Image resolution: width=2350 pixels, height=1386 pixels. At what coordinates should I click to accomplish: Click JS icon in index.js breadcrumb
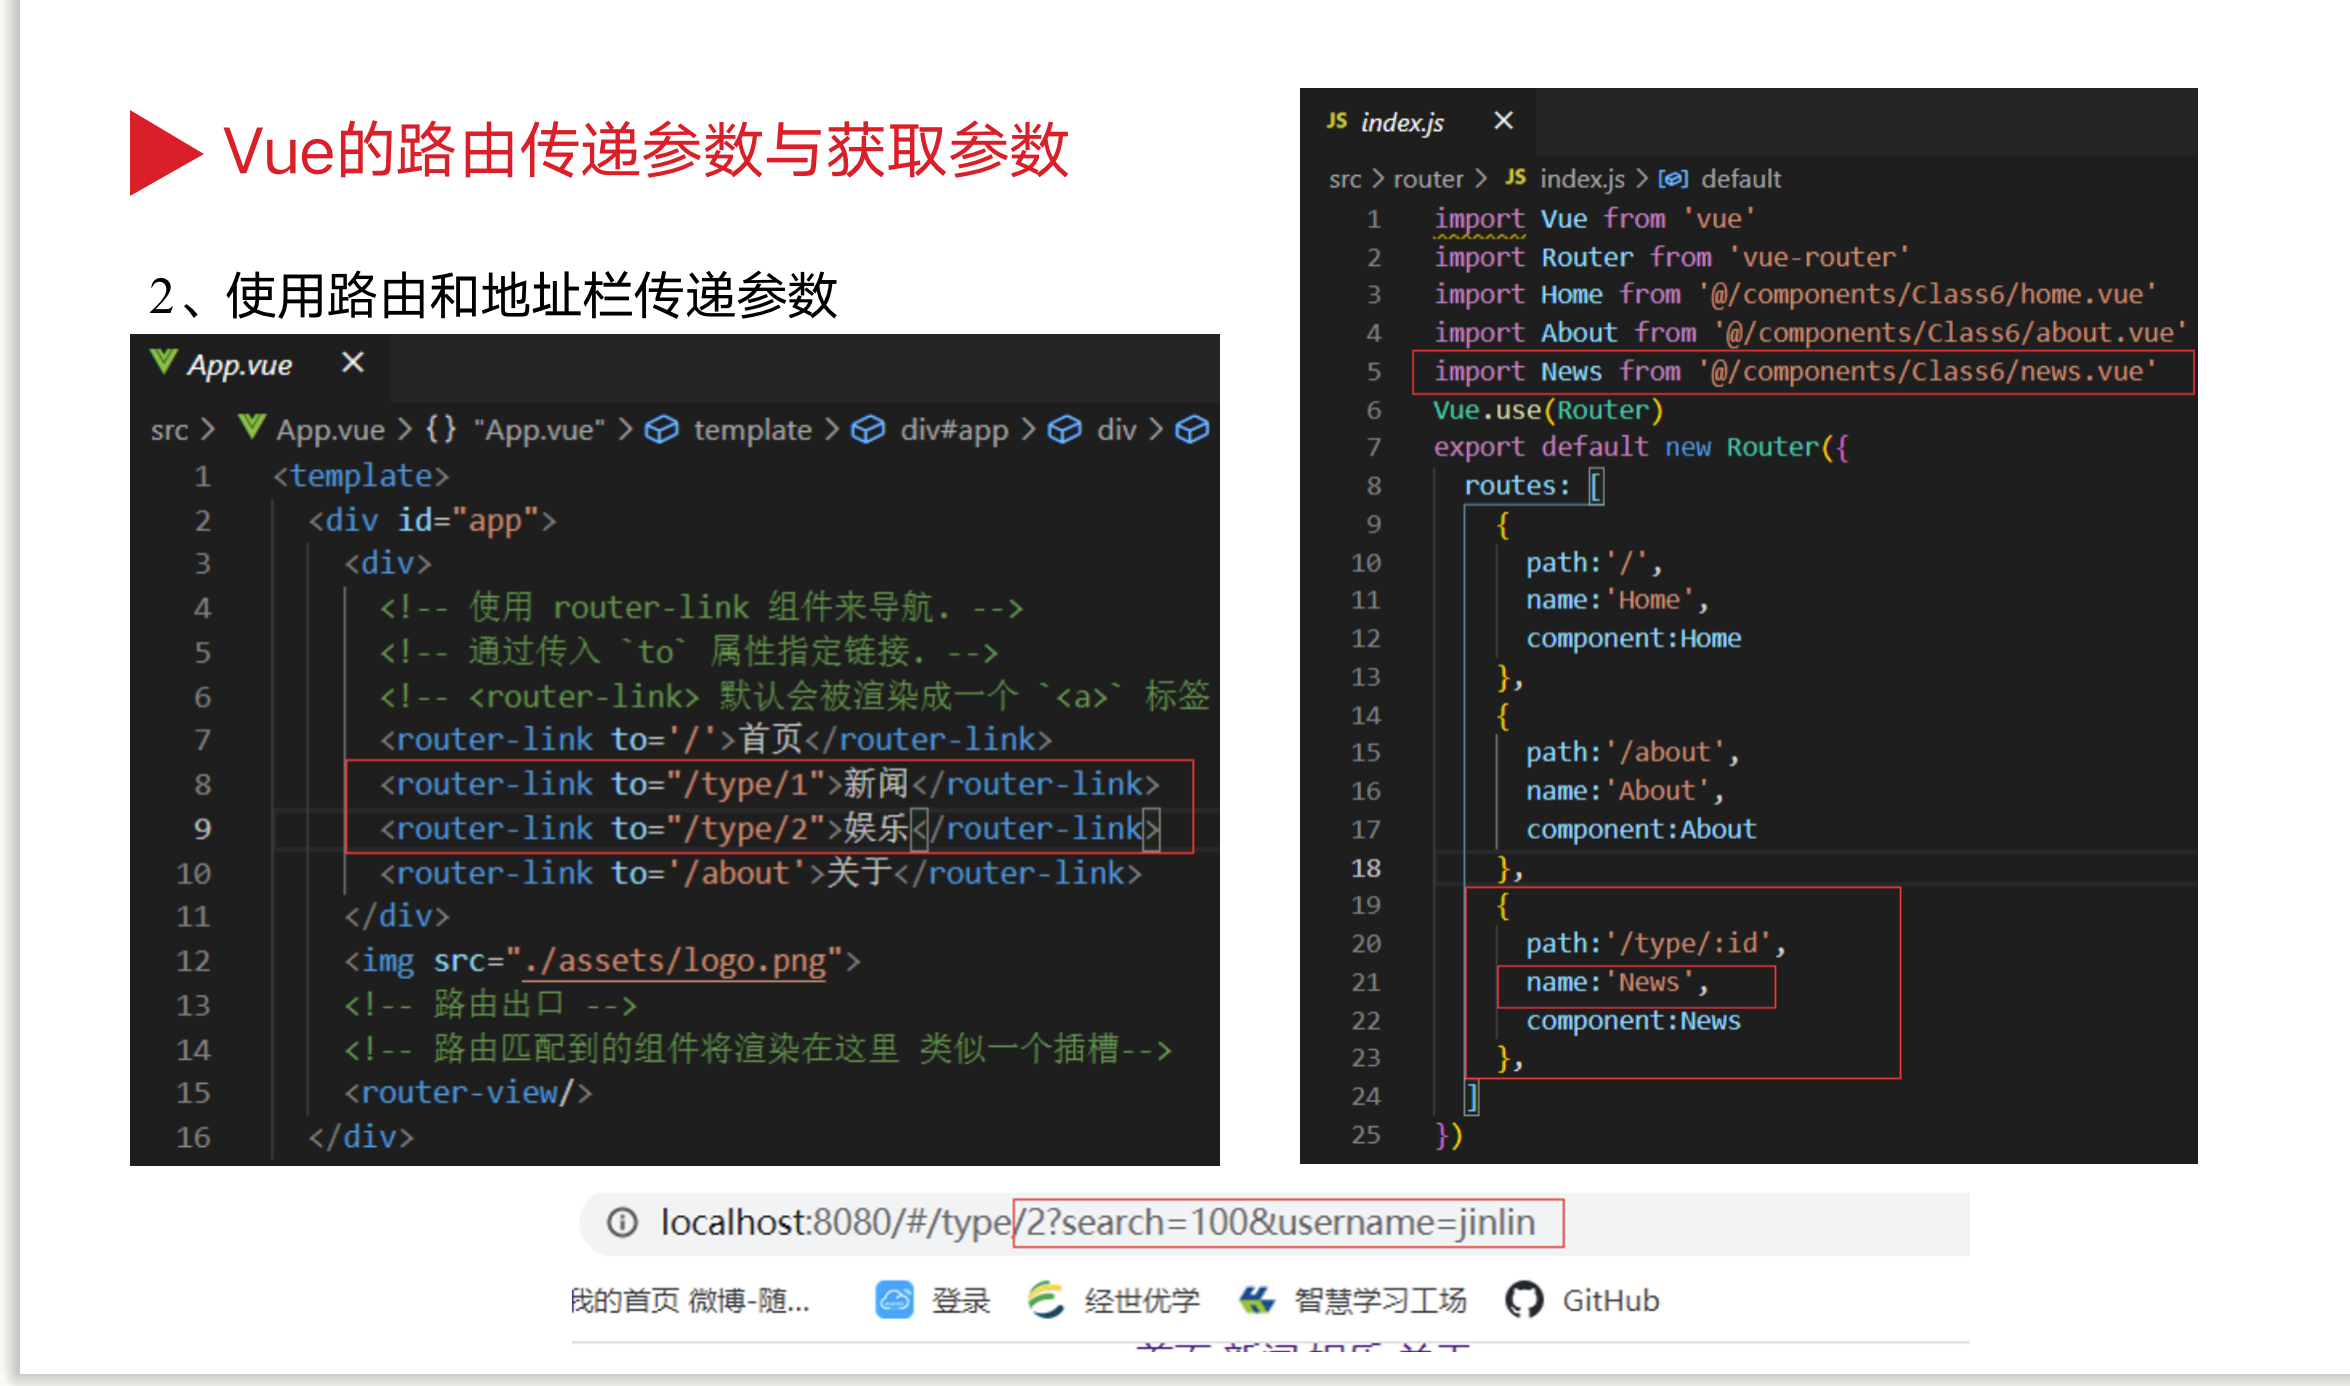click(1516, 177)
